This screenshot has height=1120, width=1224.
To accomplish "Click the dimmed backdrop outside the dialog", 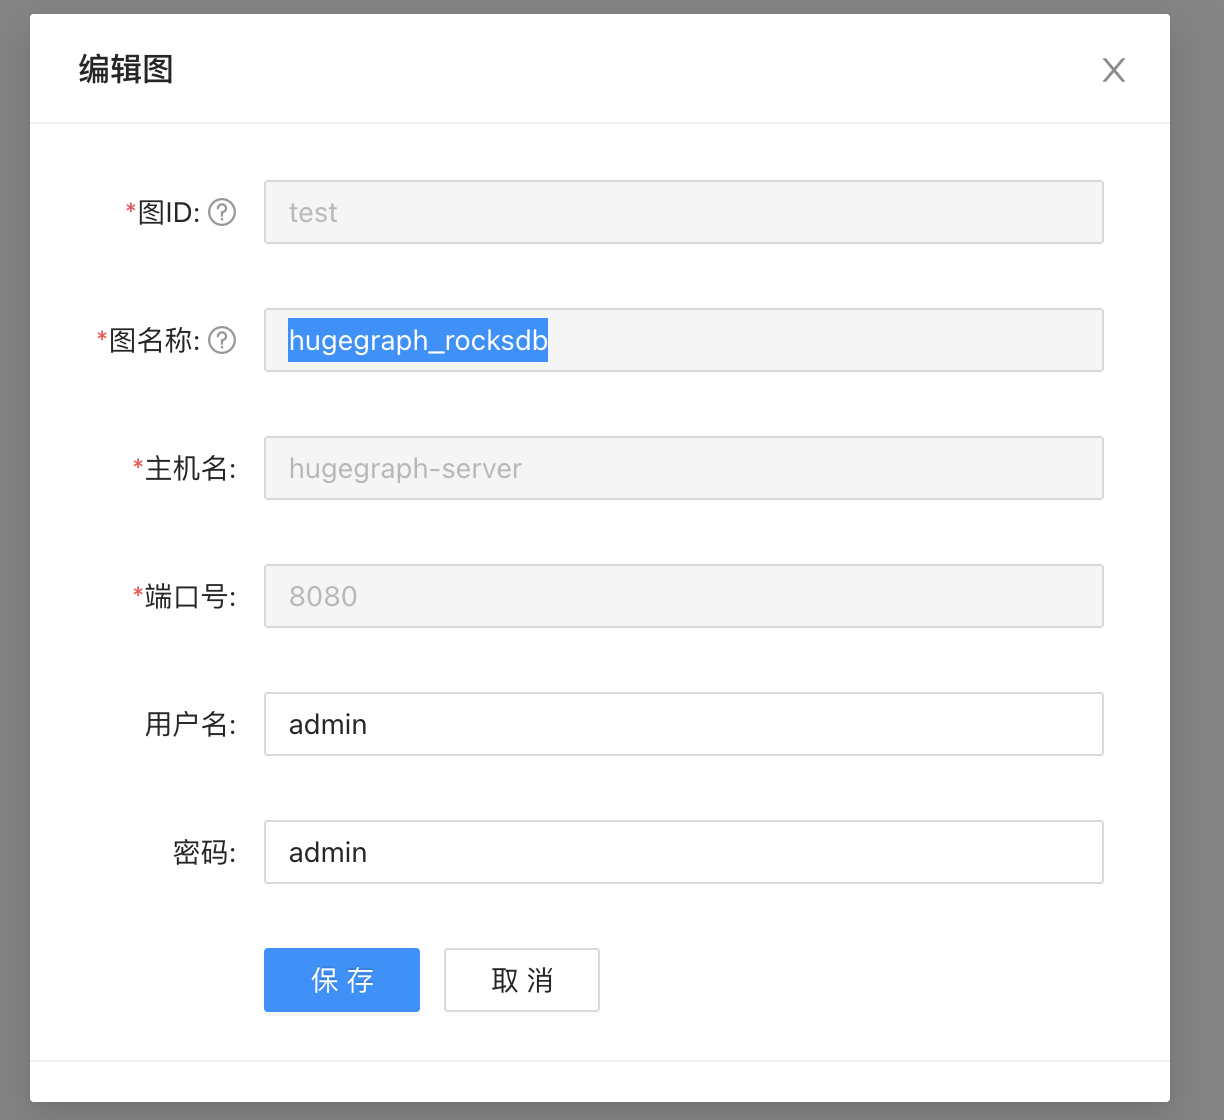I will tap(1197, 500).
